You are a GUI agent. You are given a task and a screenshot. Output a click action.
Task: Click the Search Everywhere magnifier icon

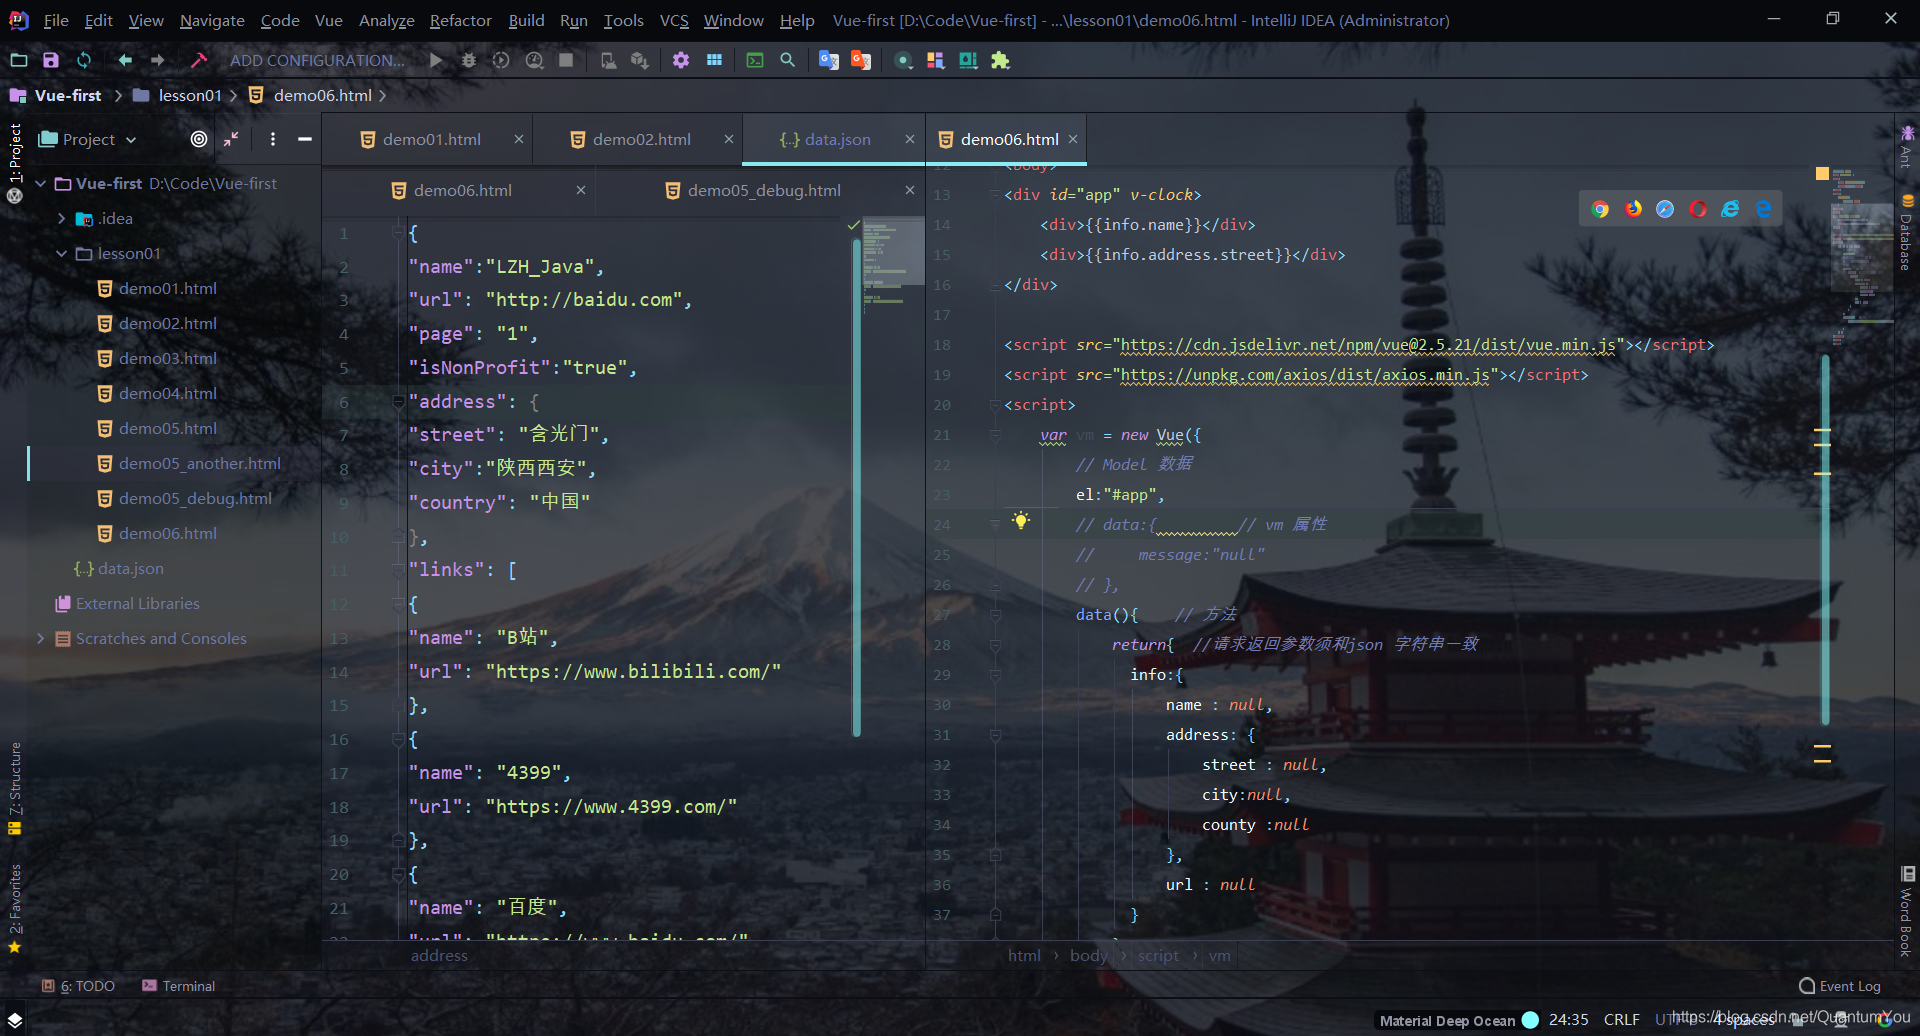(788, 60)
